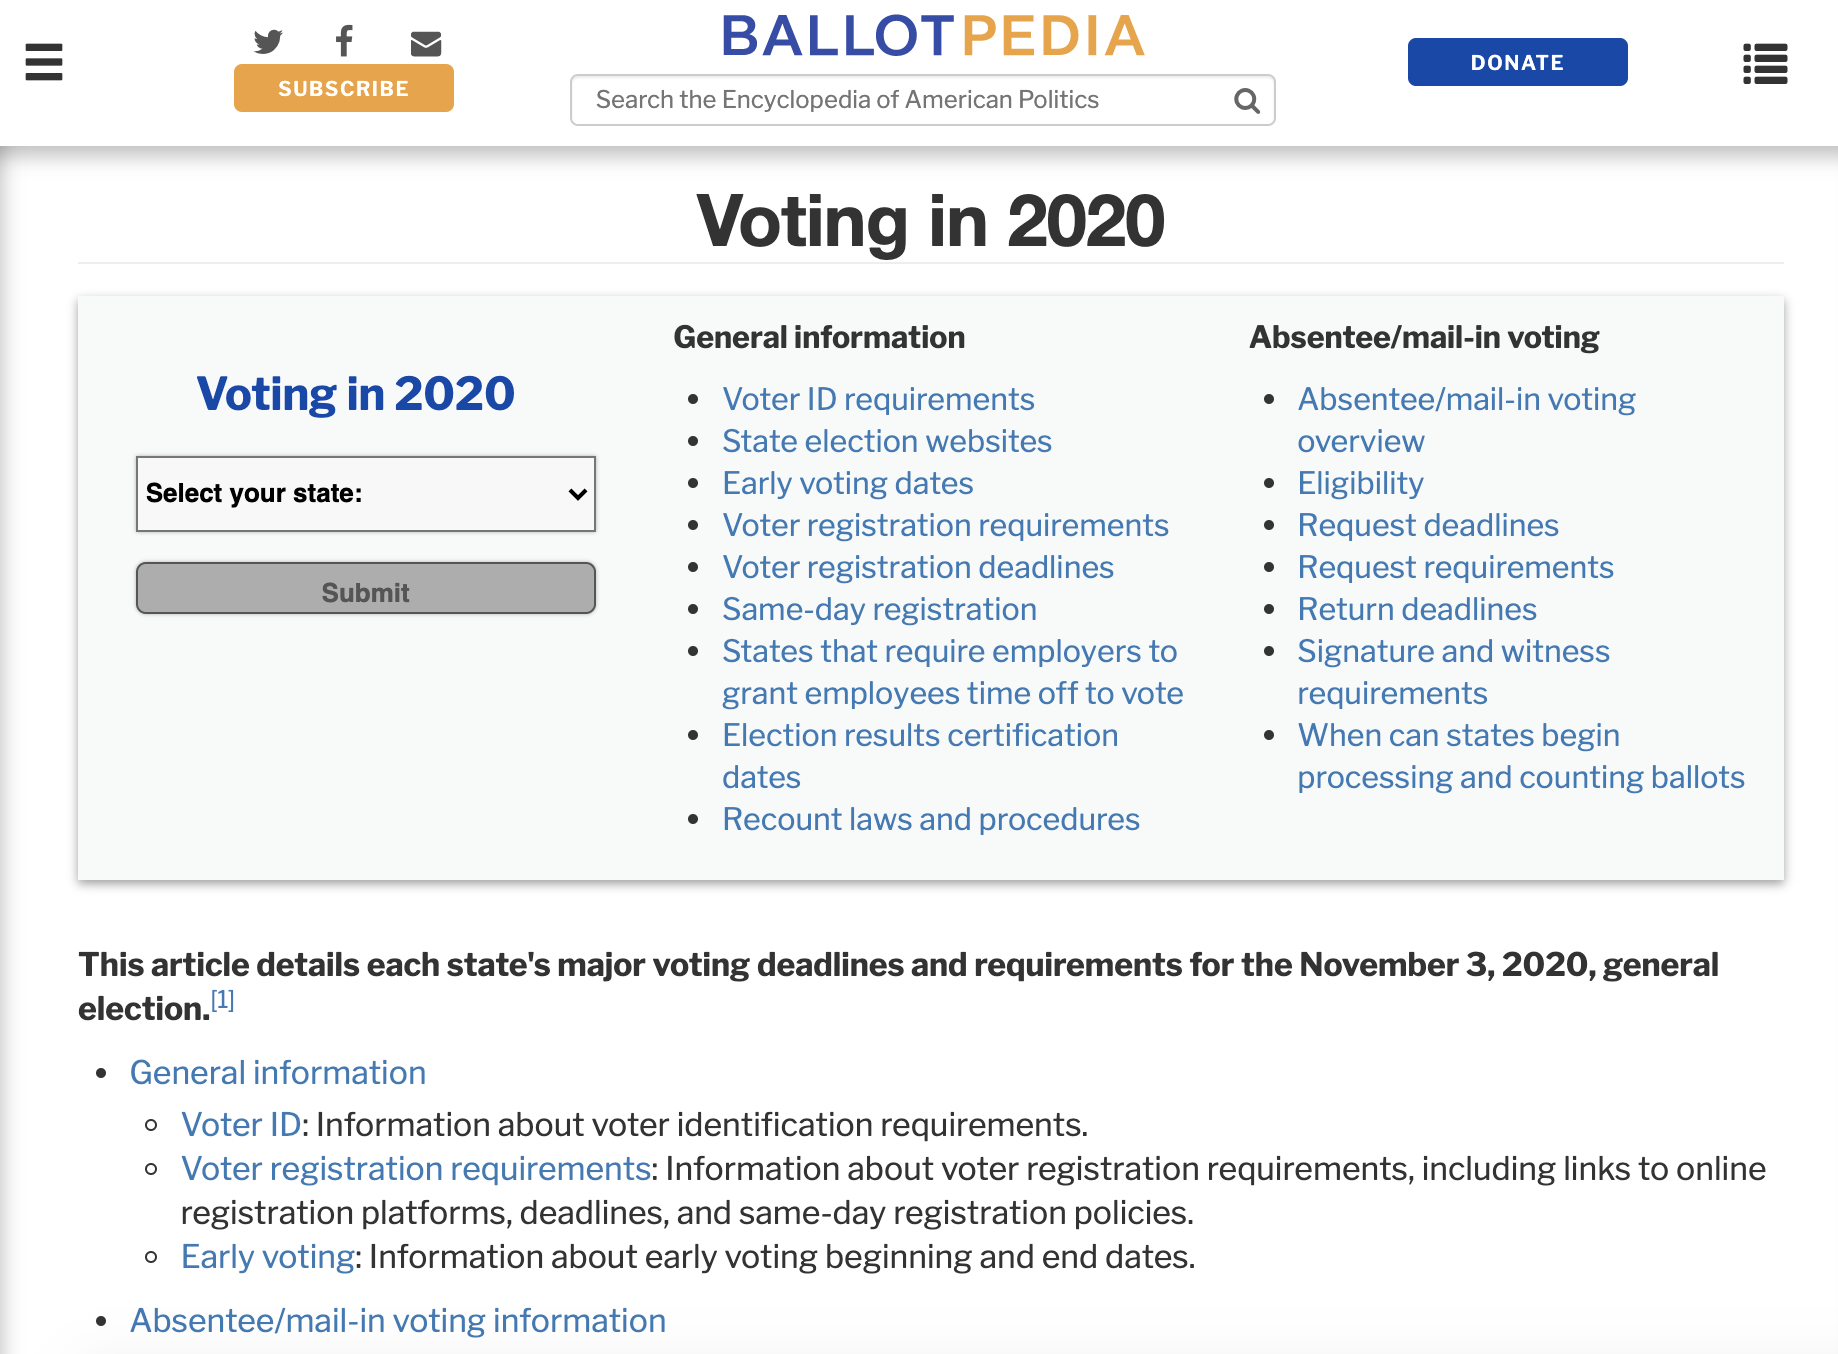Screen dimensions: 1838x1354
Task: Click the Ballotpedia logo
Action: coord(932,37)
